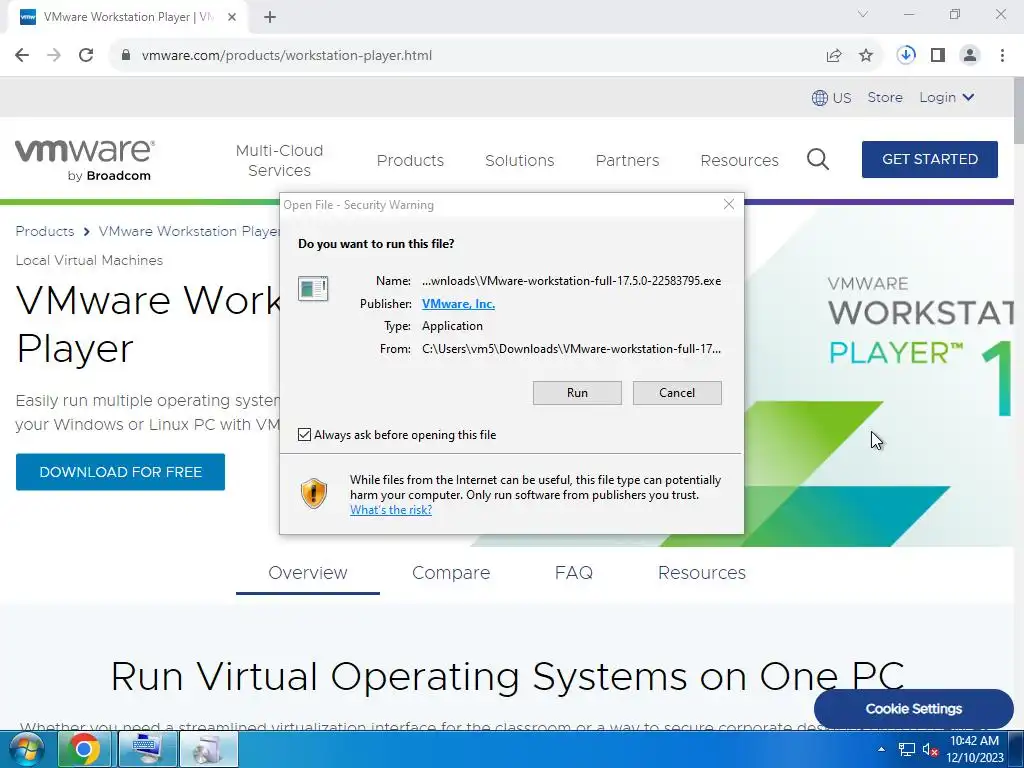The width and height of the screenshot is (1024, 768).
Task: Select the Overview tab
Action: tap(308, 573)
